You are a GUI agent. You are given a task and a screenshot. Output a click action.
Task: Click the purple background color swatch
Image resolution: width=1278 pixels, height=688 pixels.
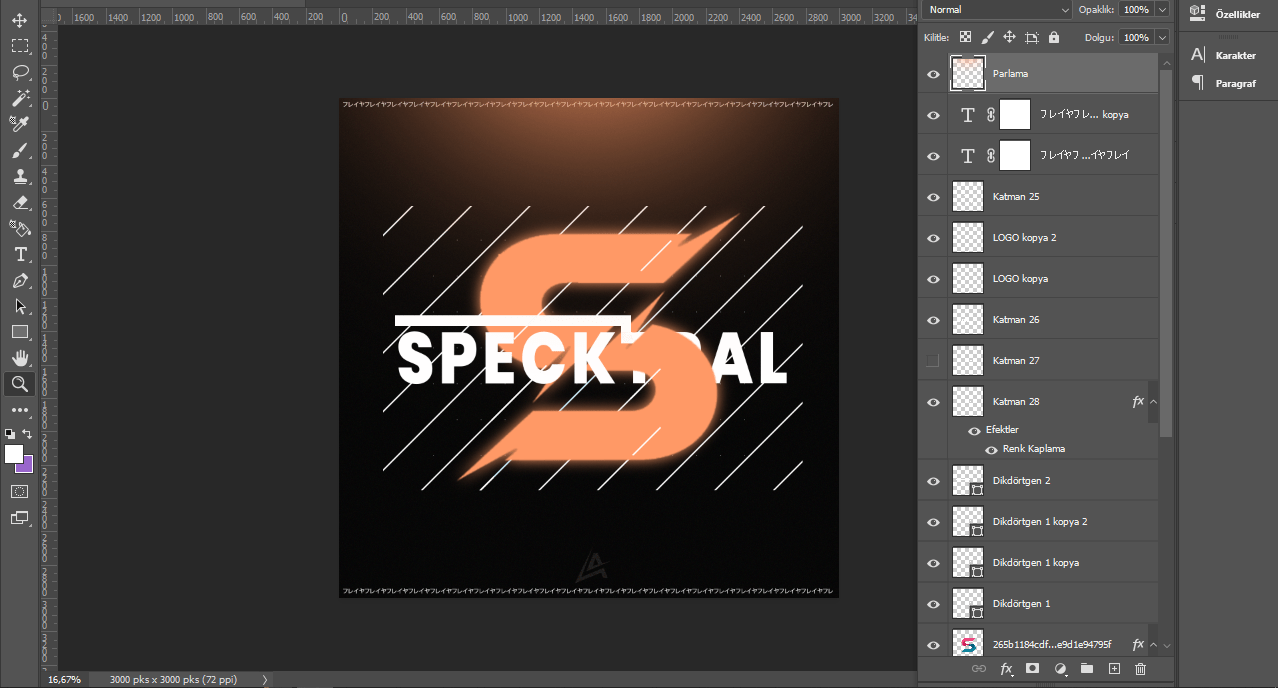27,466
